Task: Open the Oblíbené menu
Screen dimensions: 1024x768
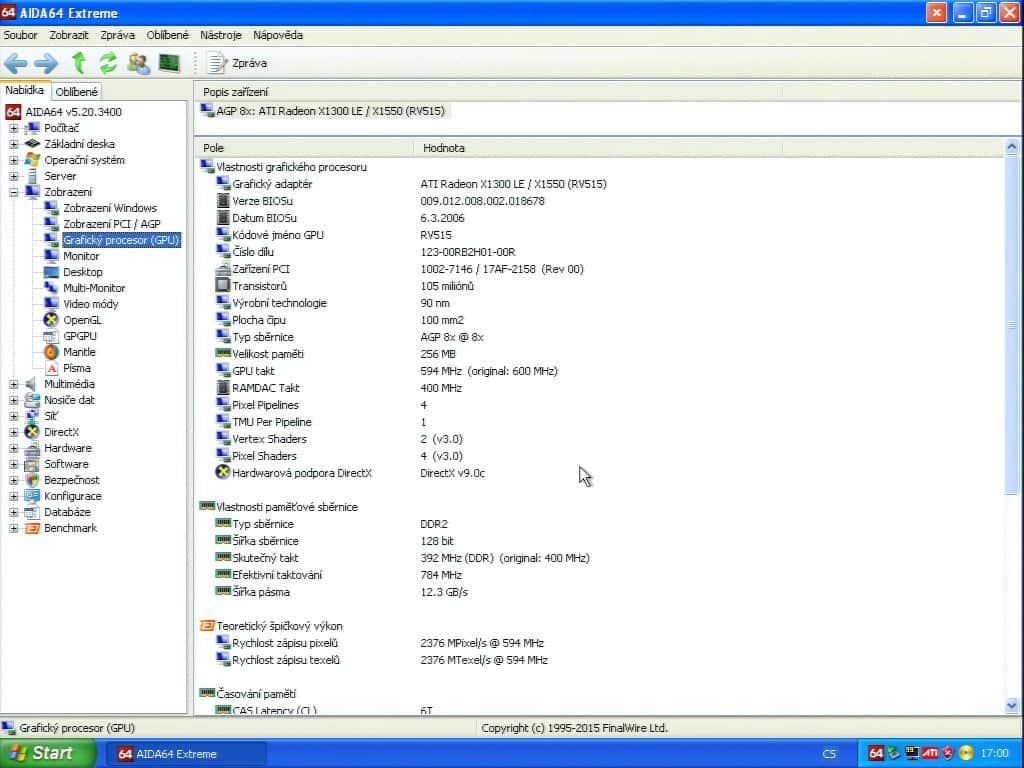Action: [167, 35]
